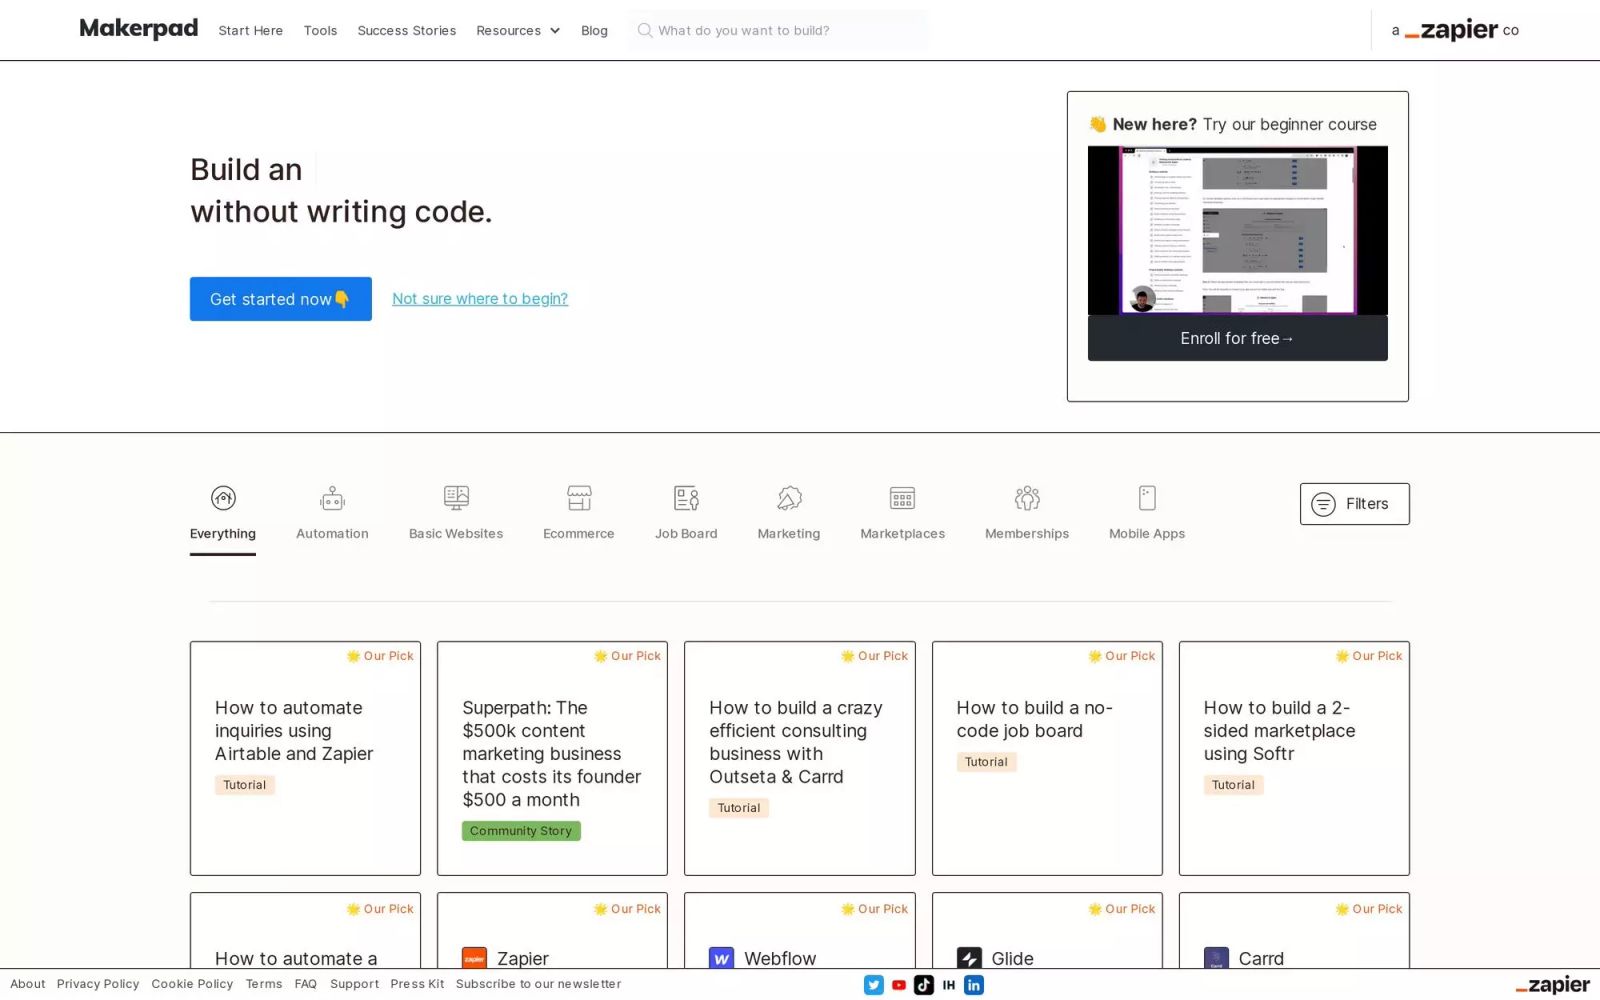The width and height of the screenshot is (1600, 1000).
Task: Play the beginner course video thumbnail
Action: (1238, 230)
